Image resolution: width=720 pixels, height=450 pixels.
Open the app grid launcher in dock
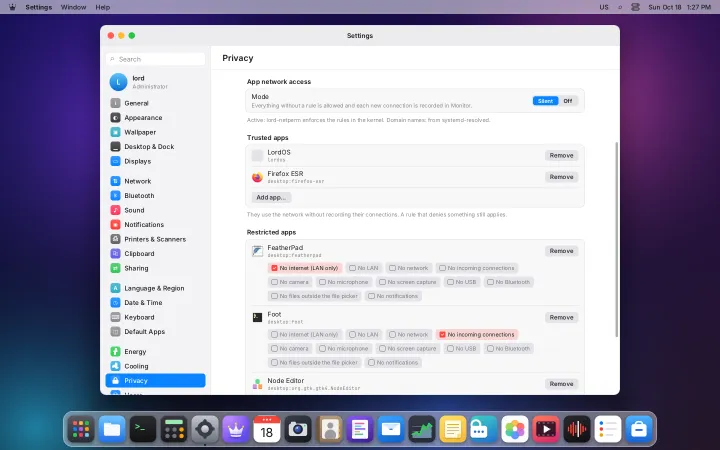81,429
